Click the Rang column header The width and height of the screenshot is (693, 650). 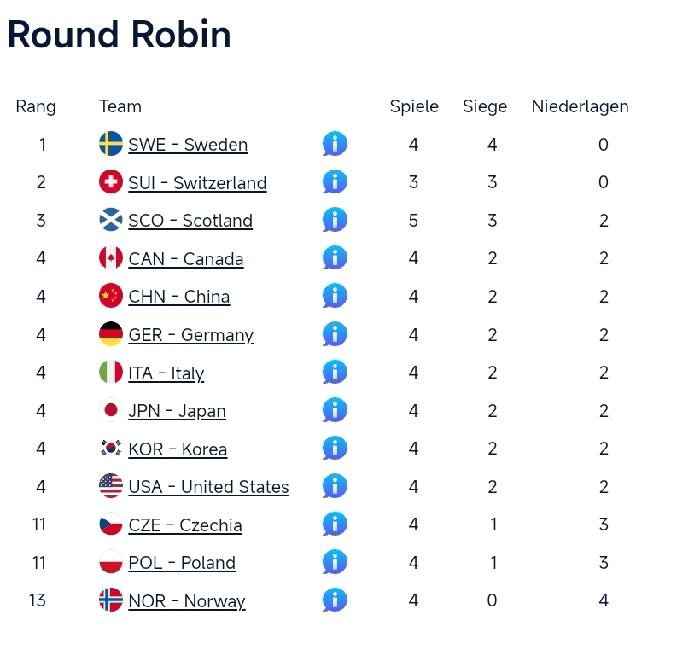tap(36, 106)
